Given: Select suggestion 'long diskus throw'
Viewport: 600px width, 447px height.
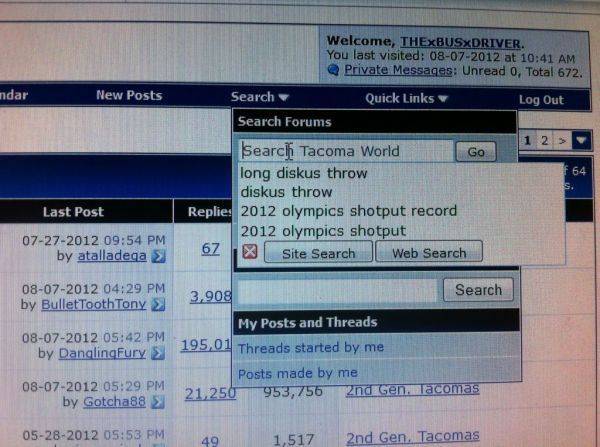Looking at the screenshot, I should 303,173.
